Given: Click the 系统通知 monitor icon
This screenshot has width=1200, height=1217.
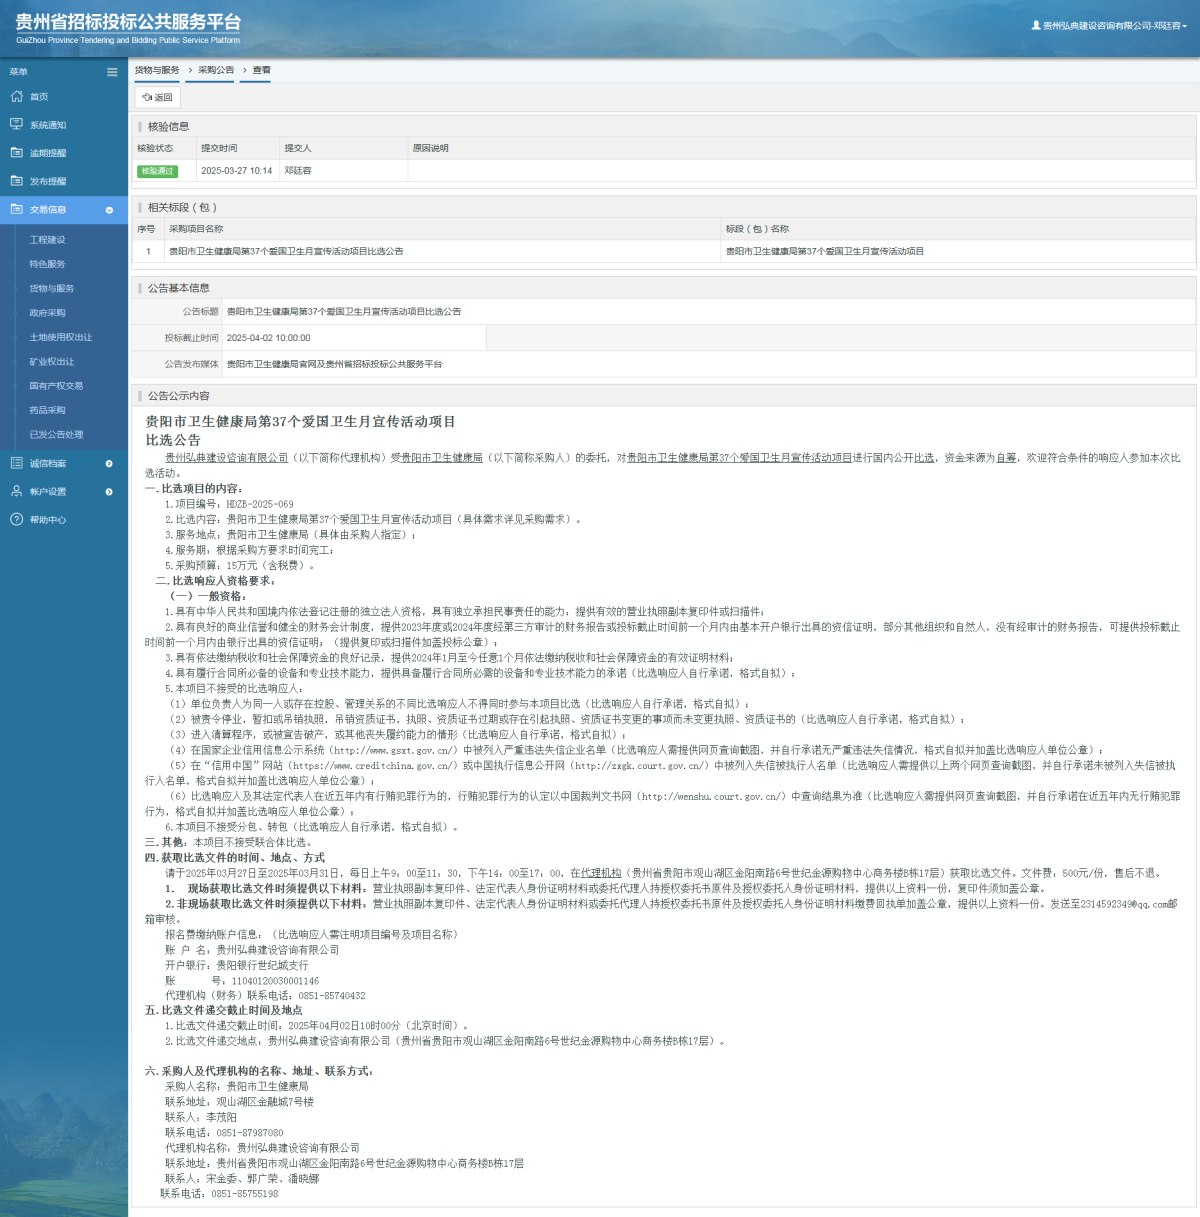Looking at the screenshot, I should tap(16, 125).
